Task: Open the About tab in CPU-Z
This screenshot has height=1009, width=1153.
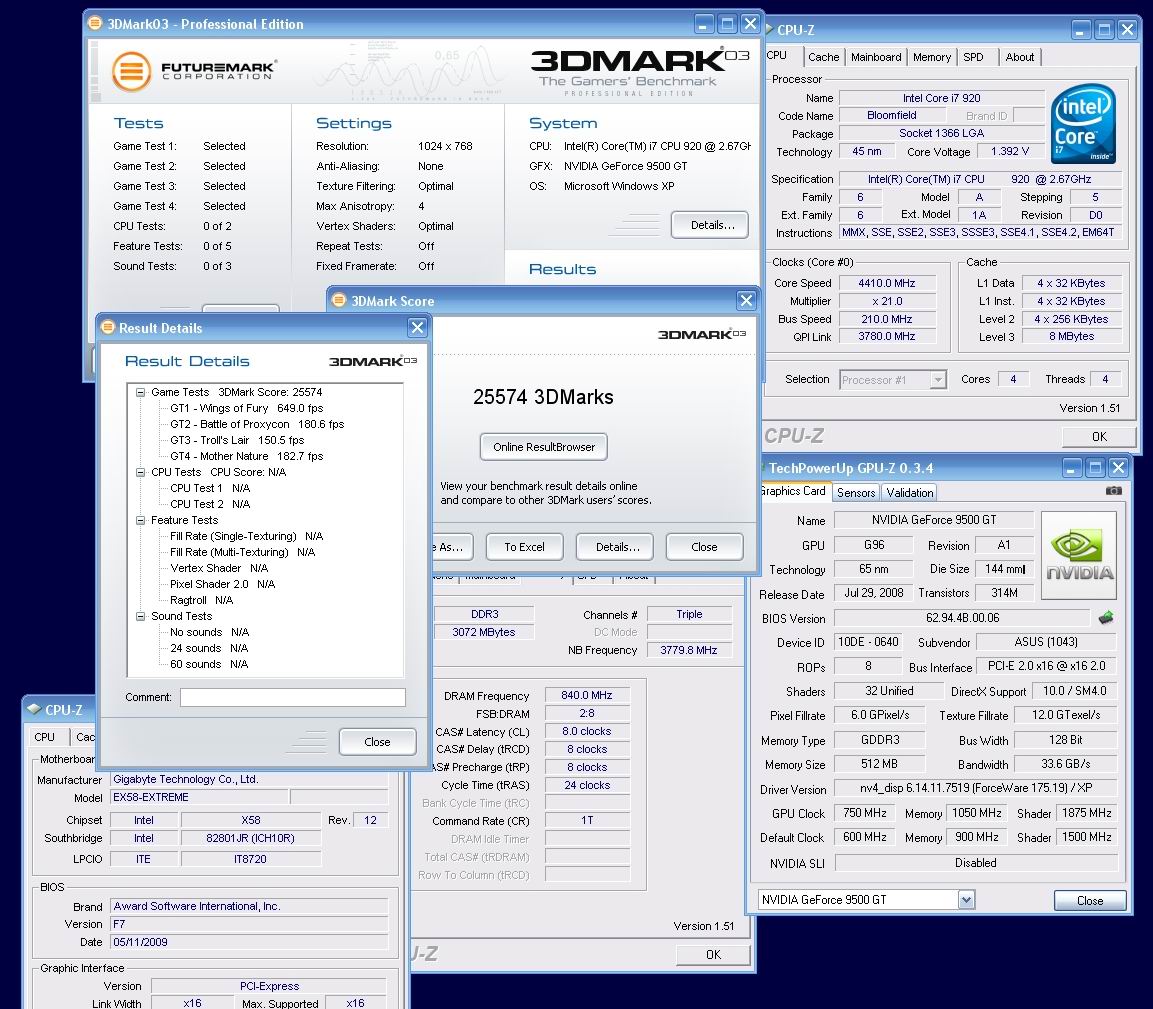Action: 1019,57
